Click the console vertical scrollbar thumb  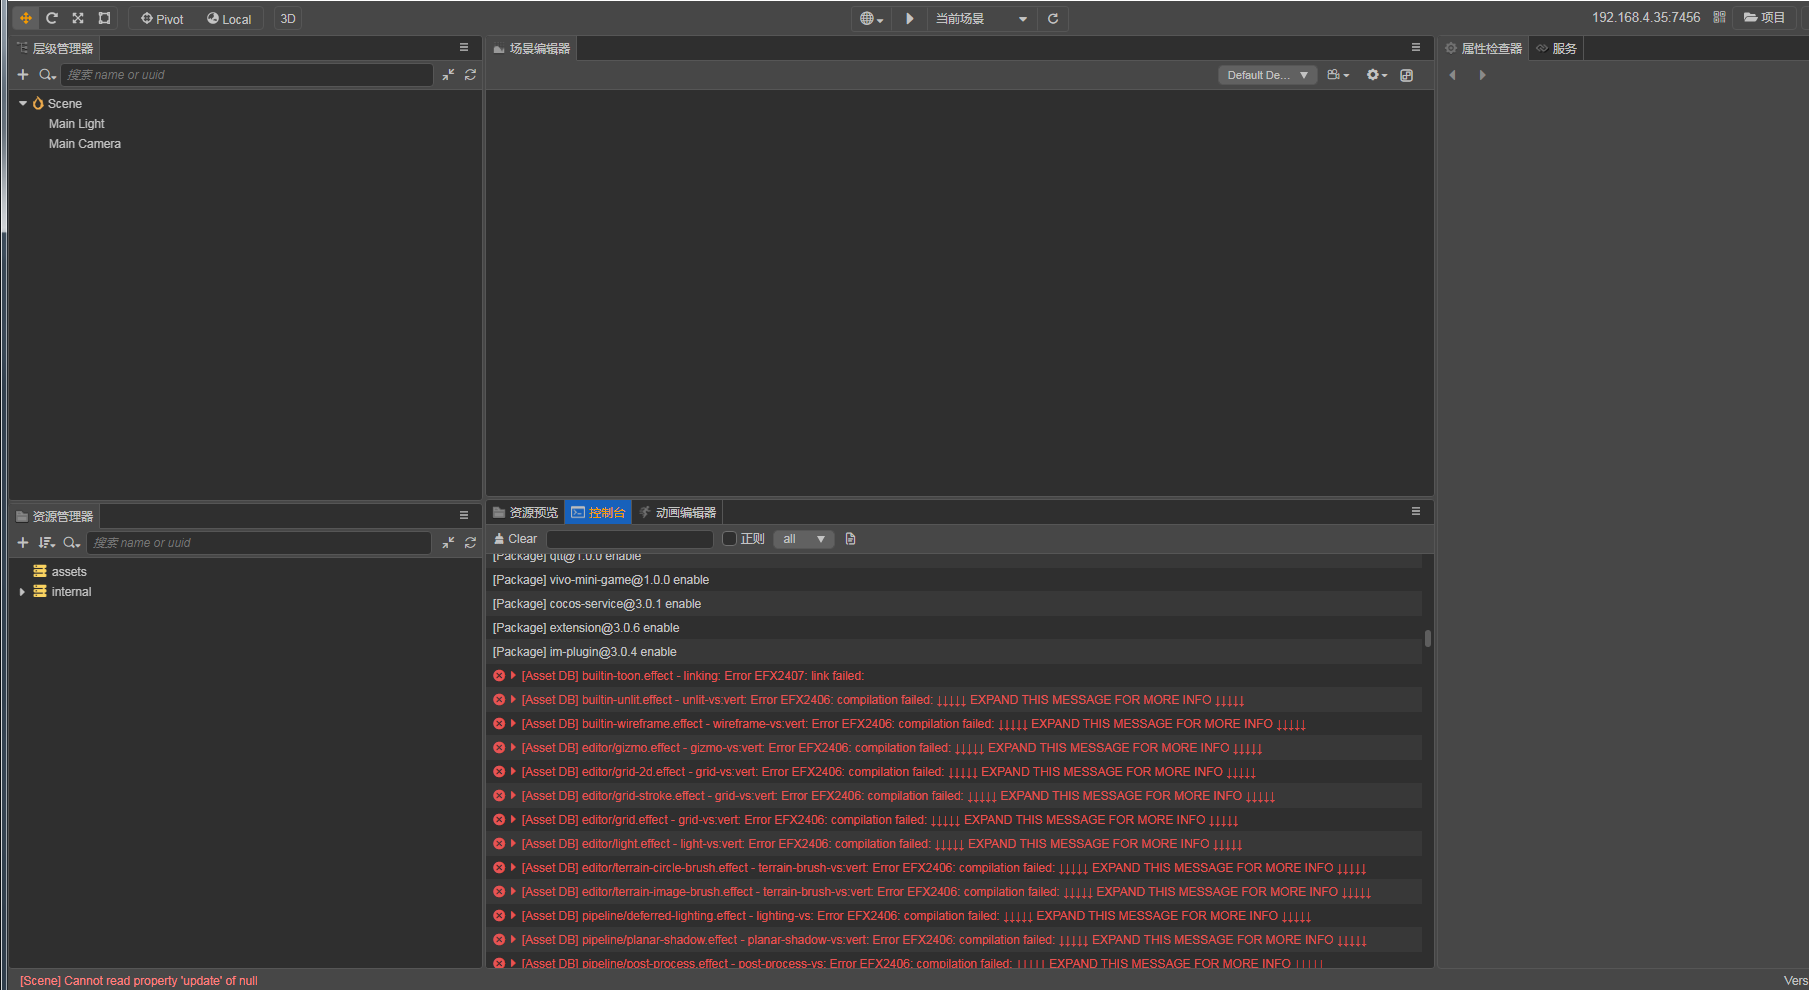[x=1428, y=638]
